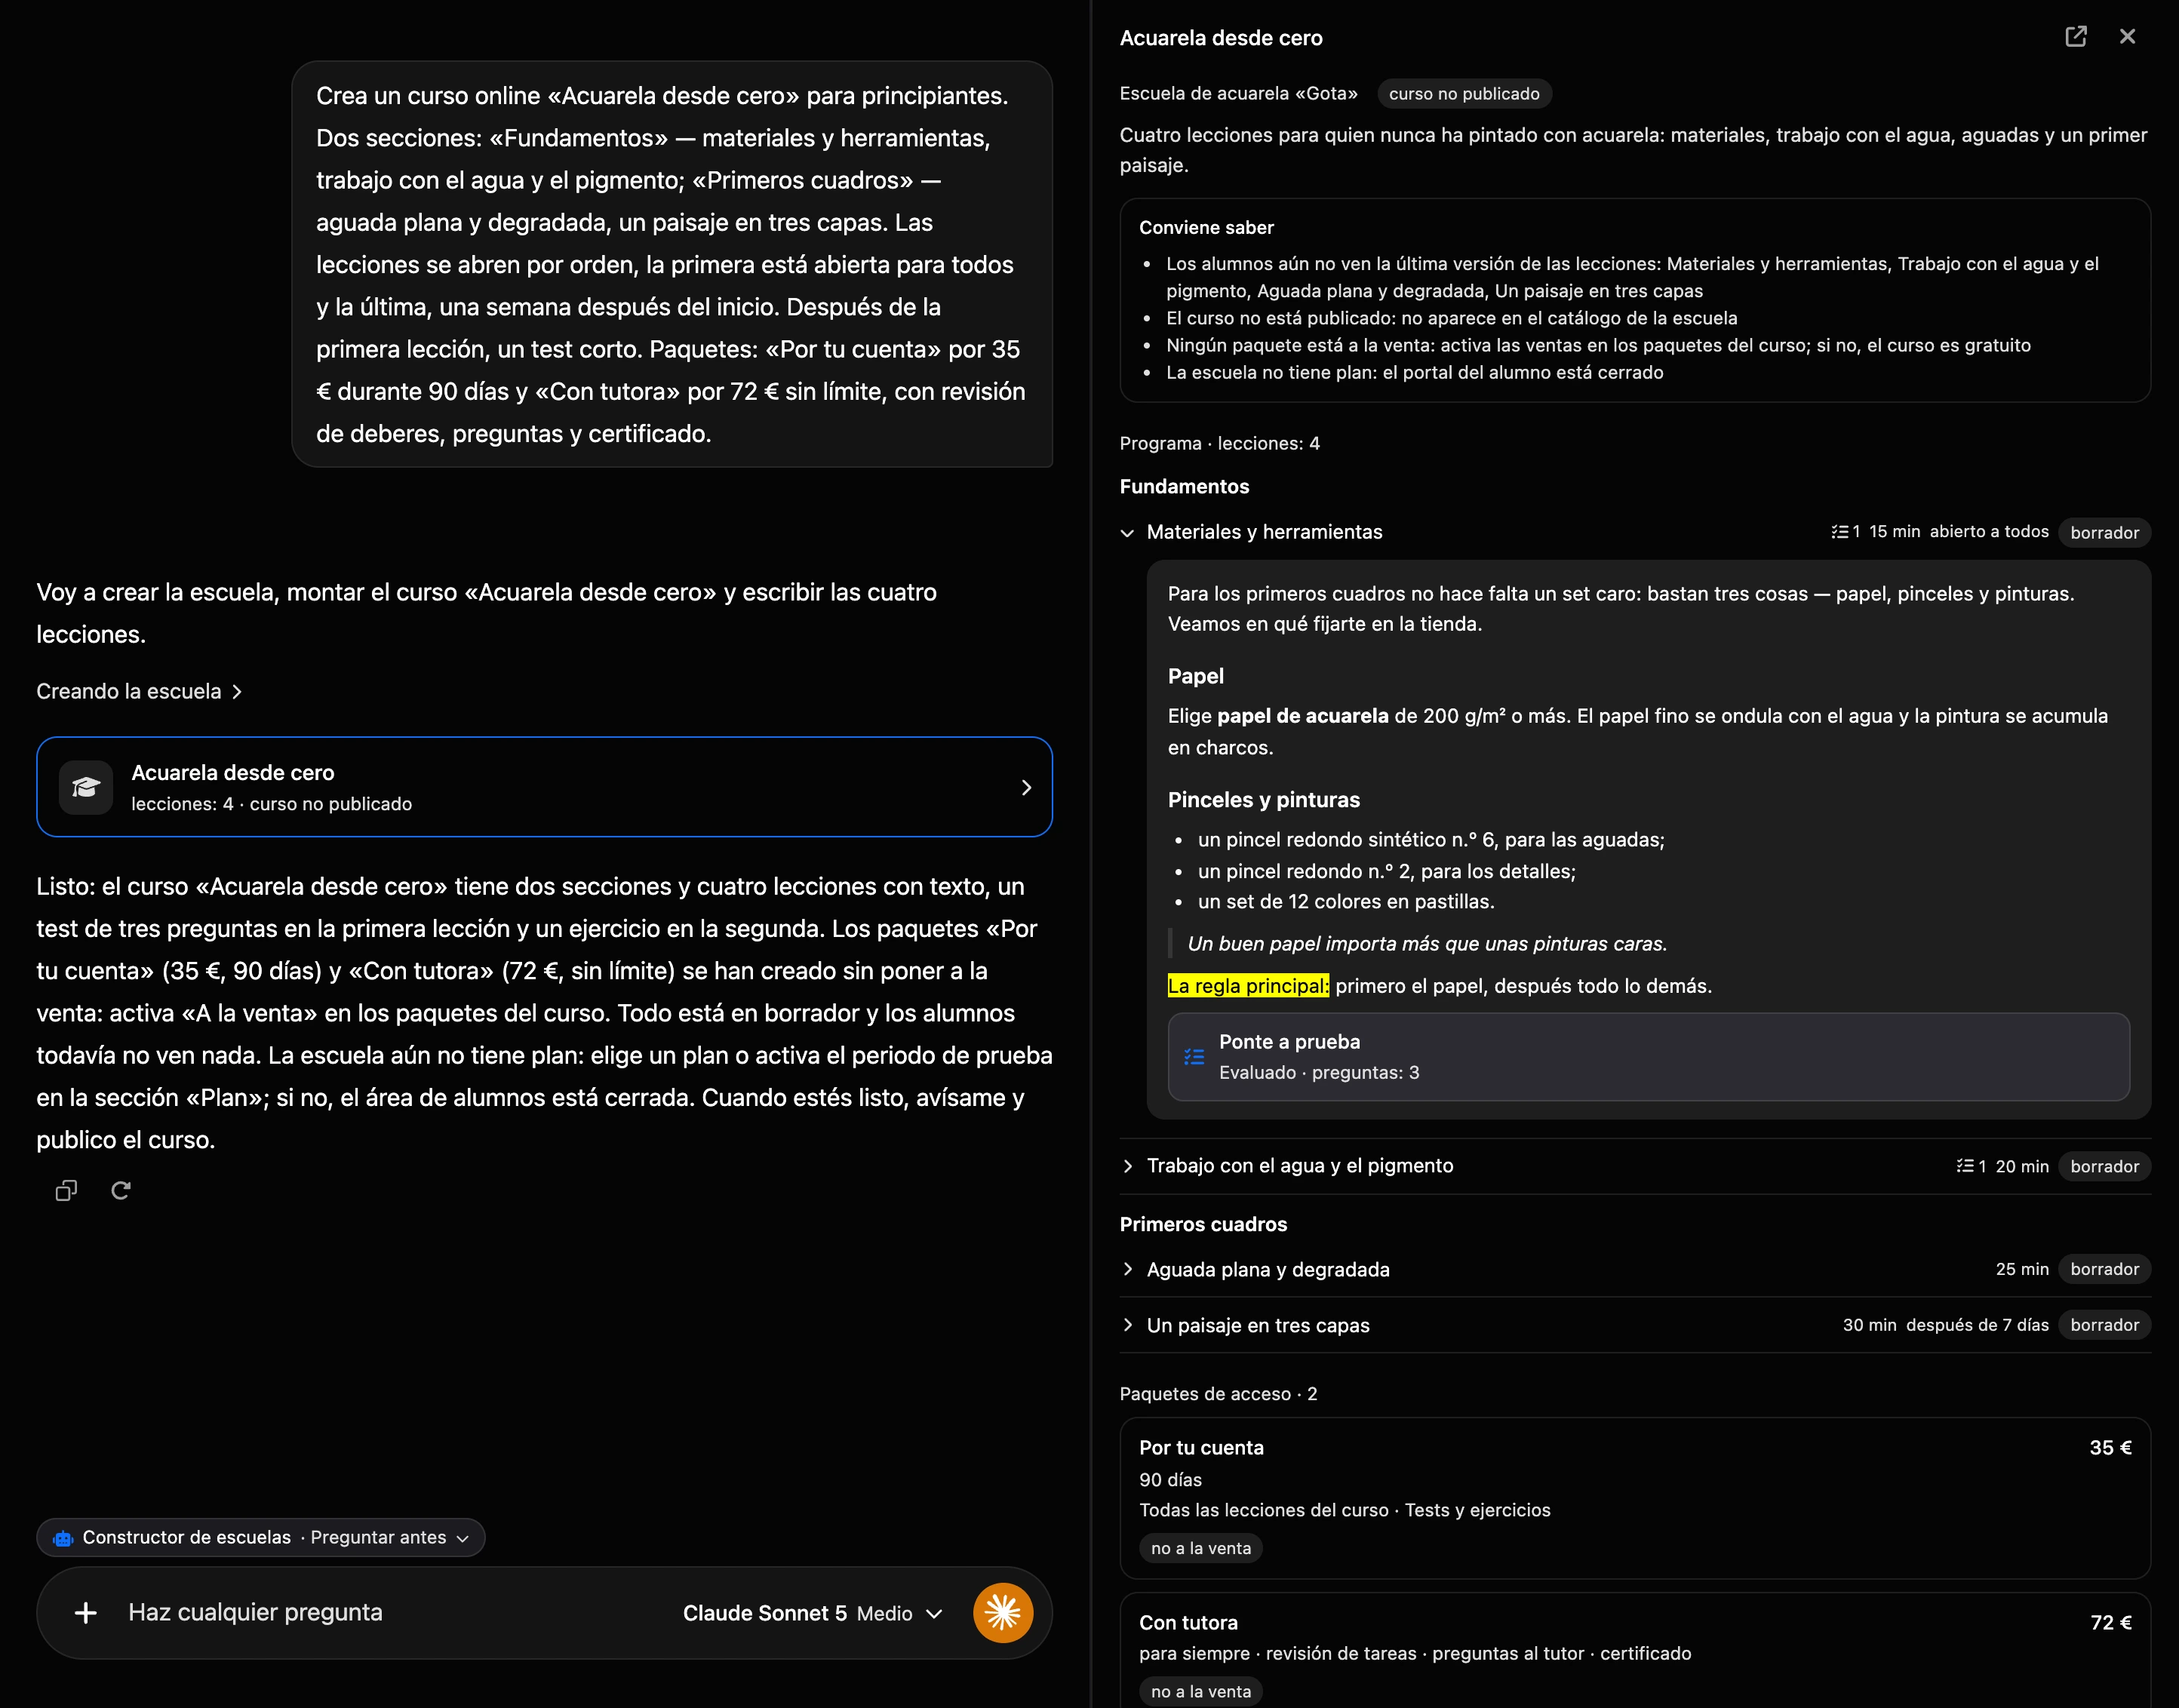2179x1708 pixels.
Task: Click the 25 min duration label
Action: pos(2021,1269)
